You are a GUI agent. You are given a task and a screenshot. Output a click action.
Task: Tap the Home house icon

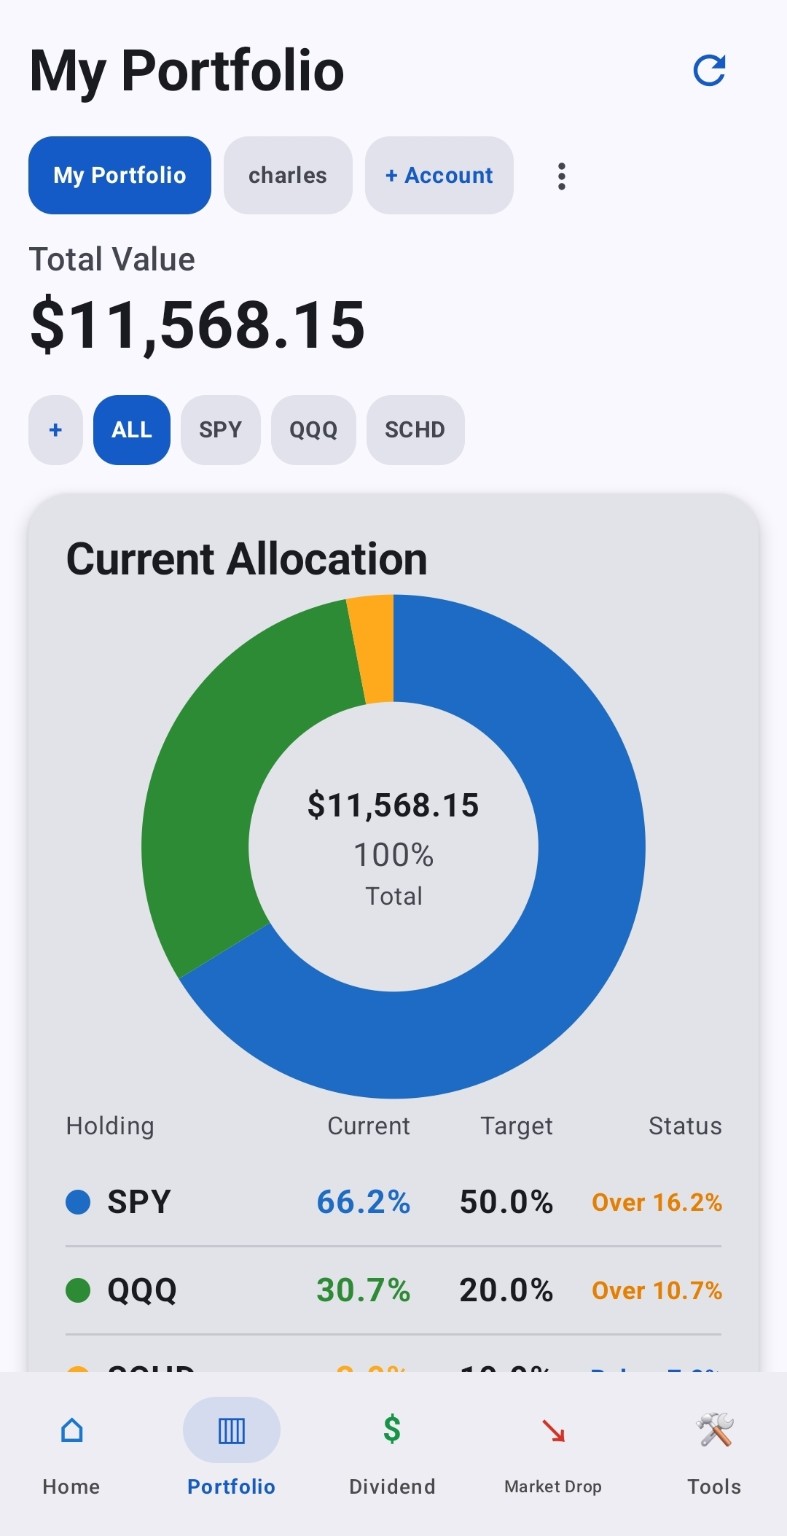pyautogui.click(x=71, y=1430)
